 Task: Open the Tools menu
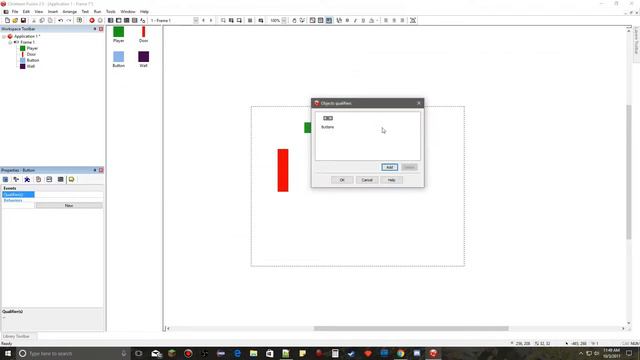coord(111,12)
